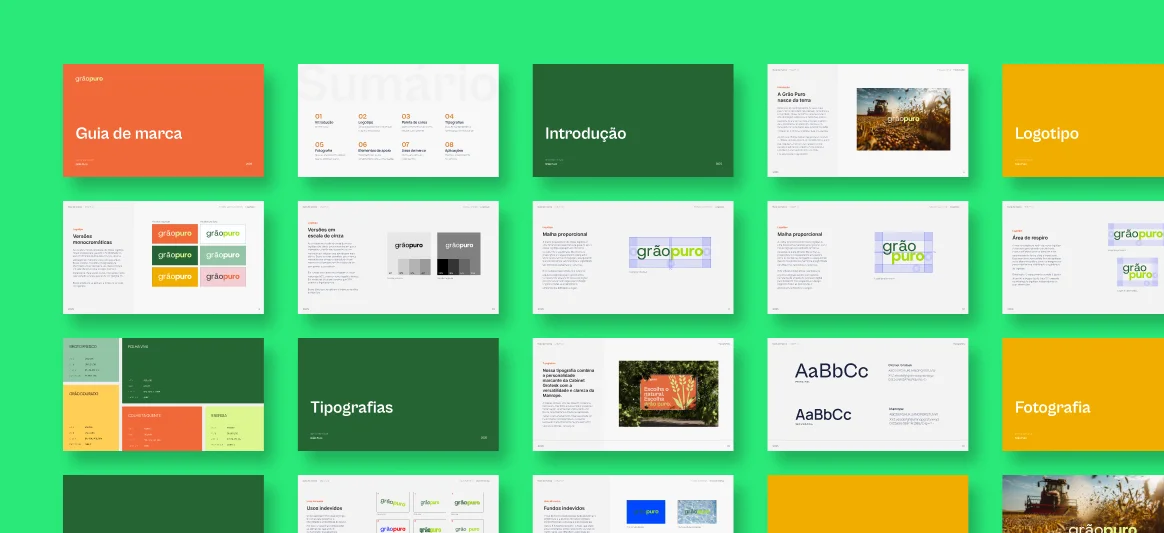This screenshot has height=533, width=1164.
Task: Pick the yellow grãopuro logo variant
Action: (x=175, y=277)
